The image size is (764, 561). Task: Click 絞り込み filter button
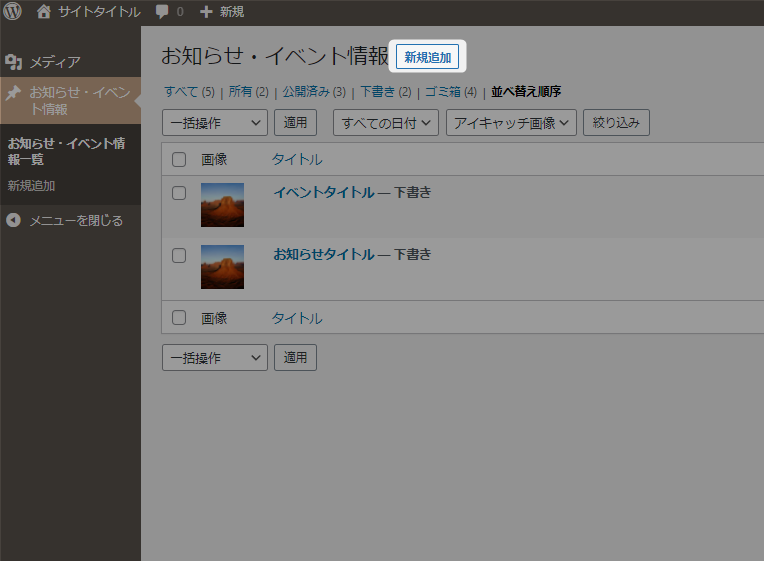[x=616, y=122]
